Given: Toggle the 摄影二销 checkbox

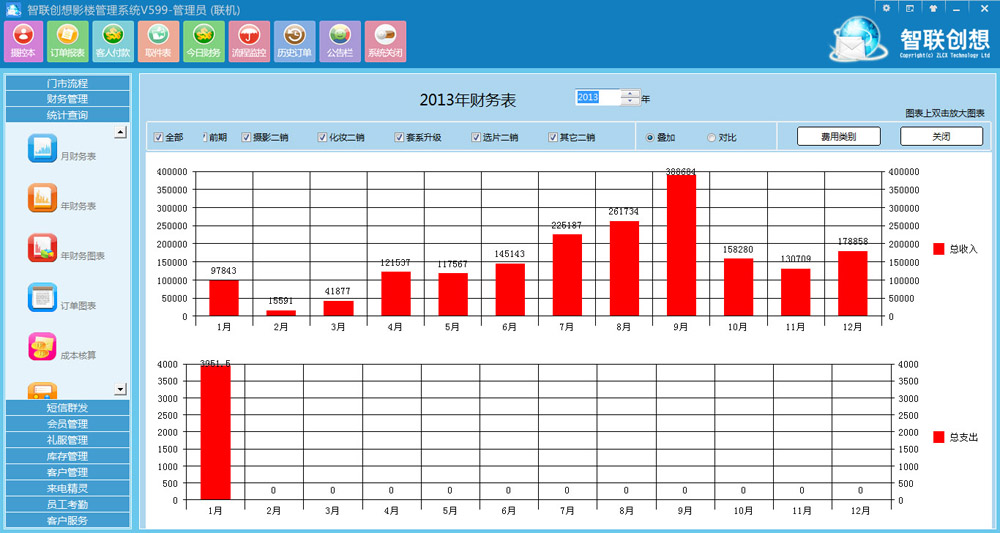Looking at the screenshot, I should click(246, 137).
